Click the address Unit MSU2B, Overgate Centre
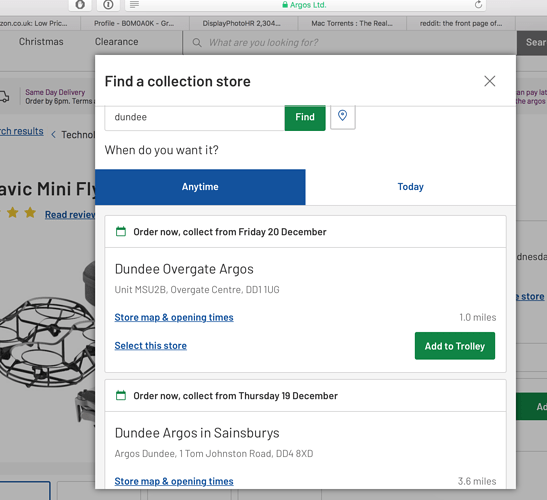This screenshot has width=547, height=500. tap(197, 290)
